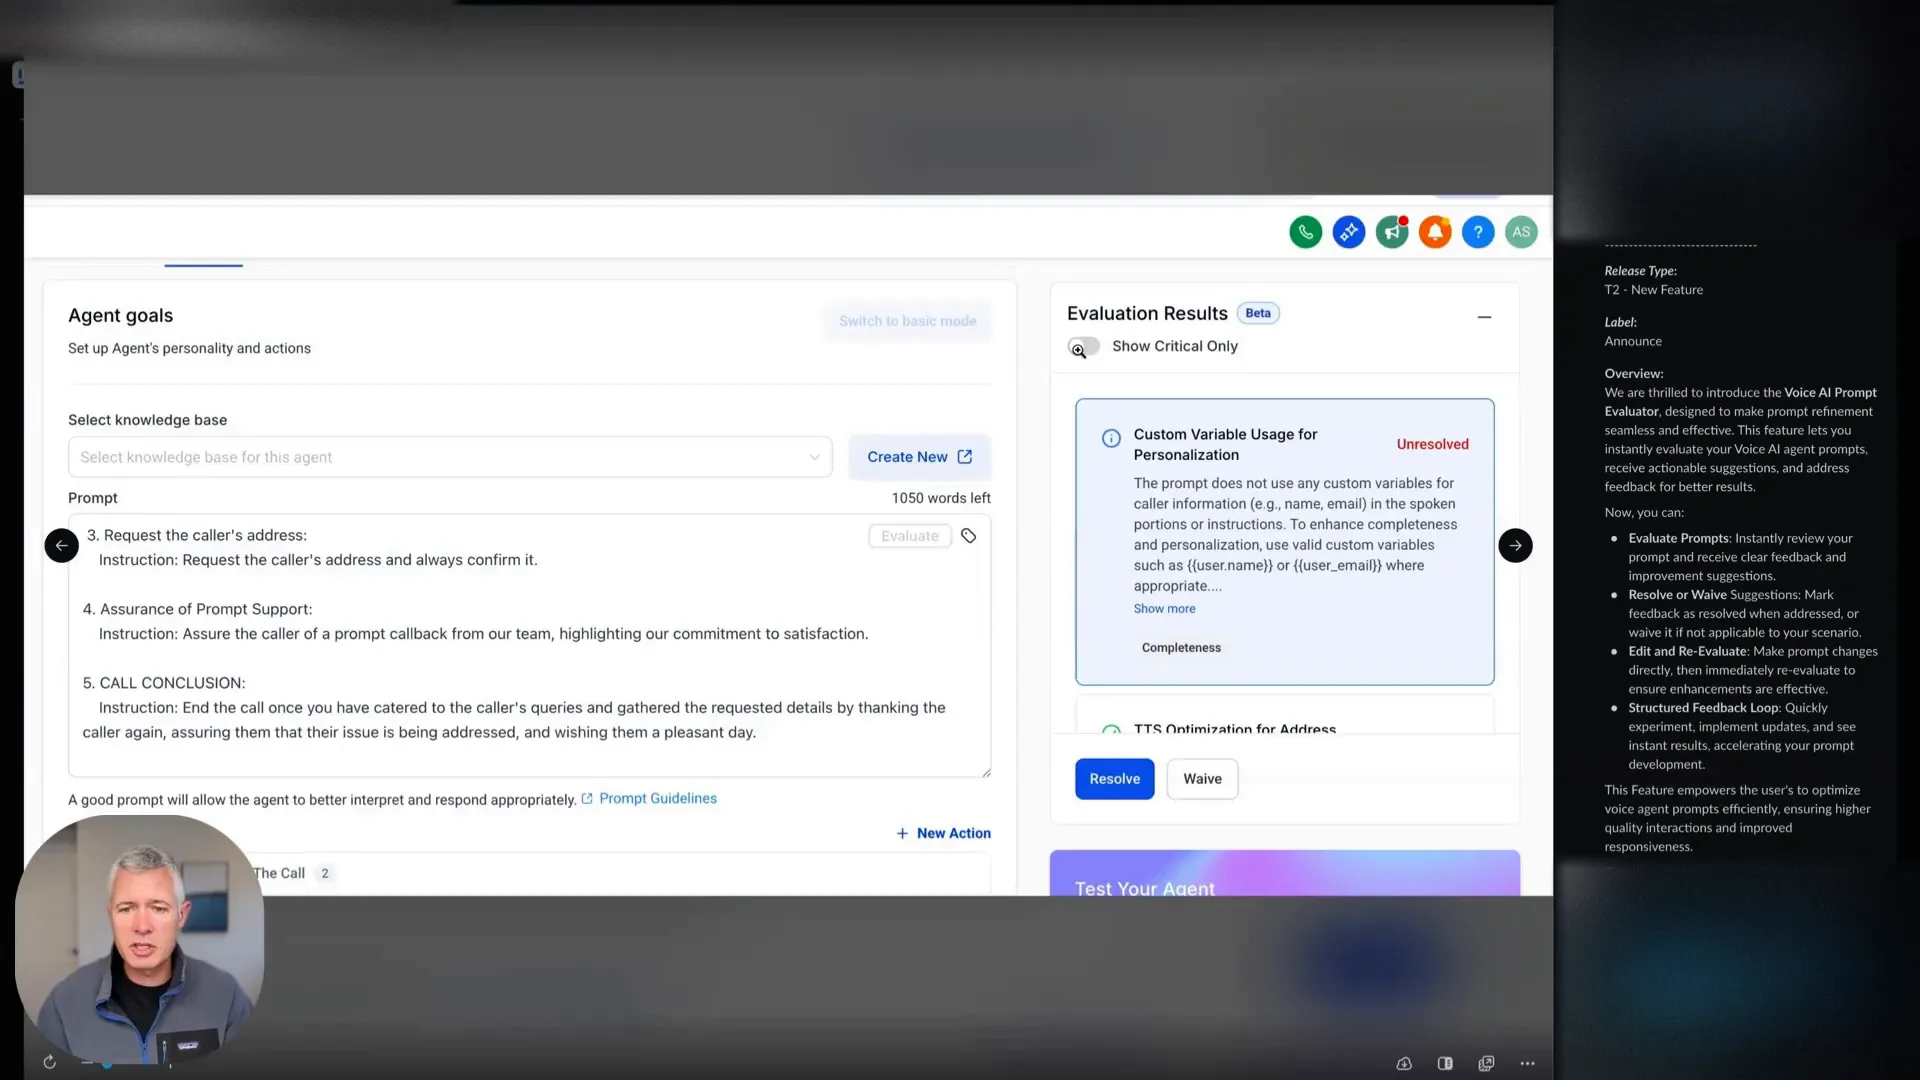Click the info icon on Custom Variable card

tap(1111, 438)
